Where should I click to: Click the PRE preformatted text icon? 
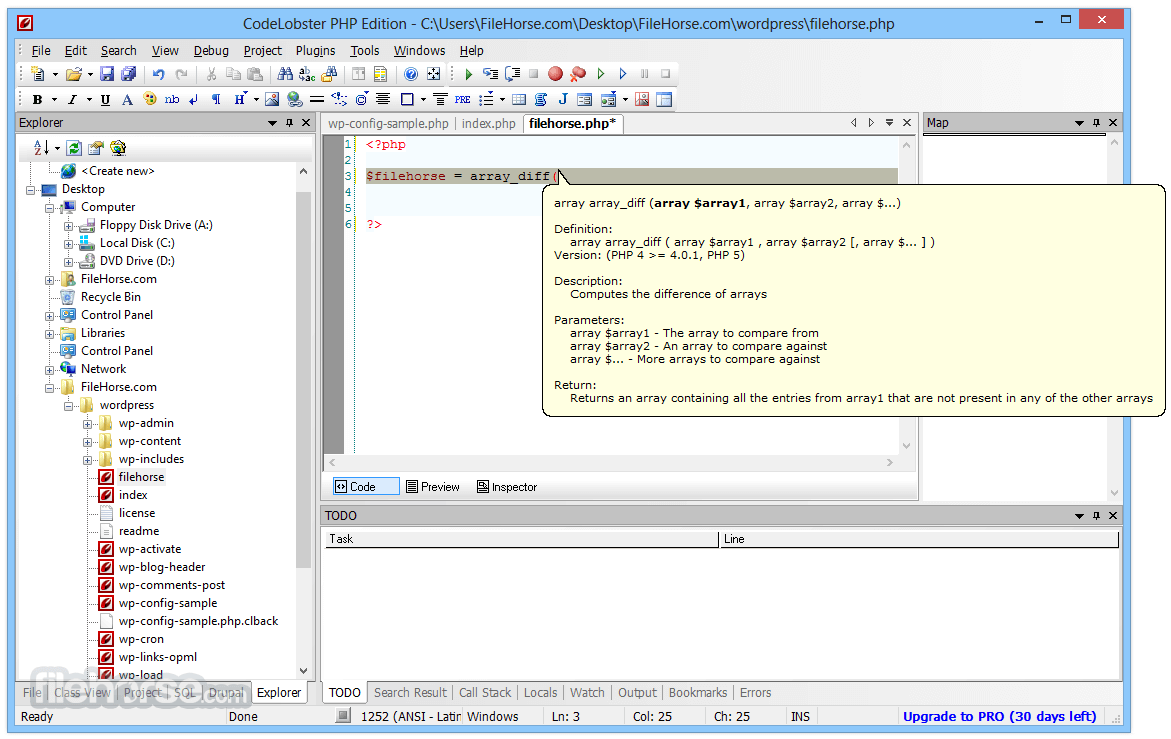point(462,99)
